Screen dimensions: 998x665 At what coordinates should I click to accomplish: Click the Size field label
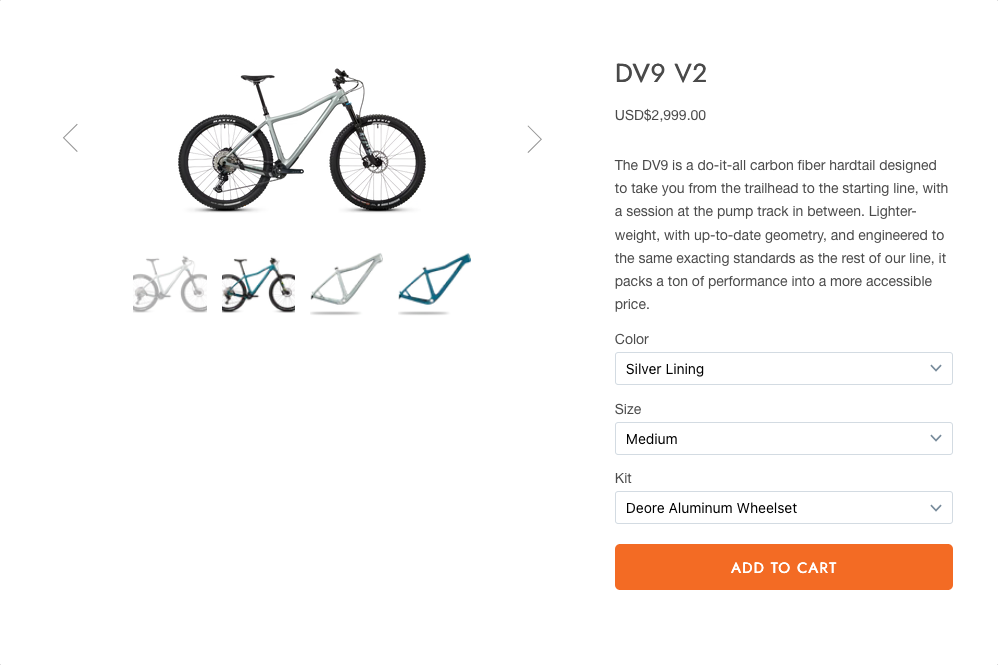point(628,409)
